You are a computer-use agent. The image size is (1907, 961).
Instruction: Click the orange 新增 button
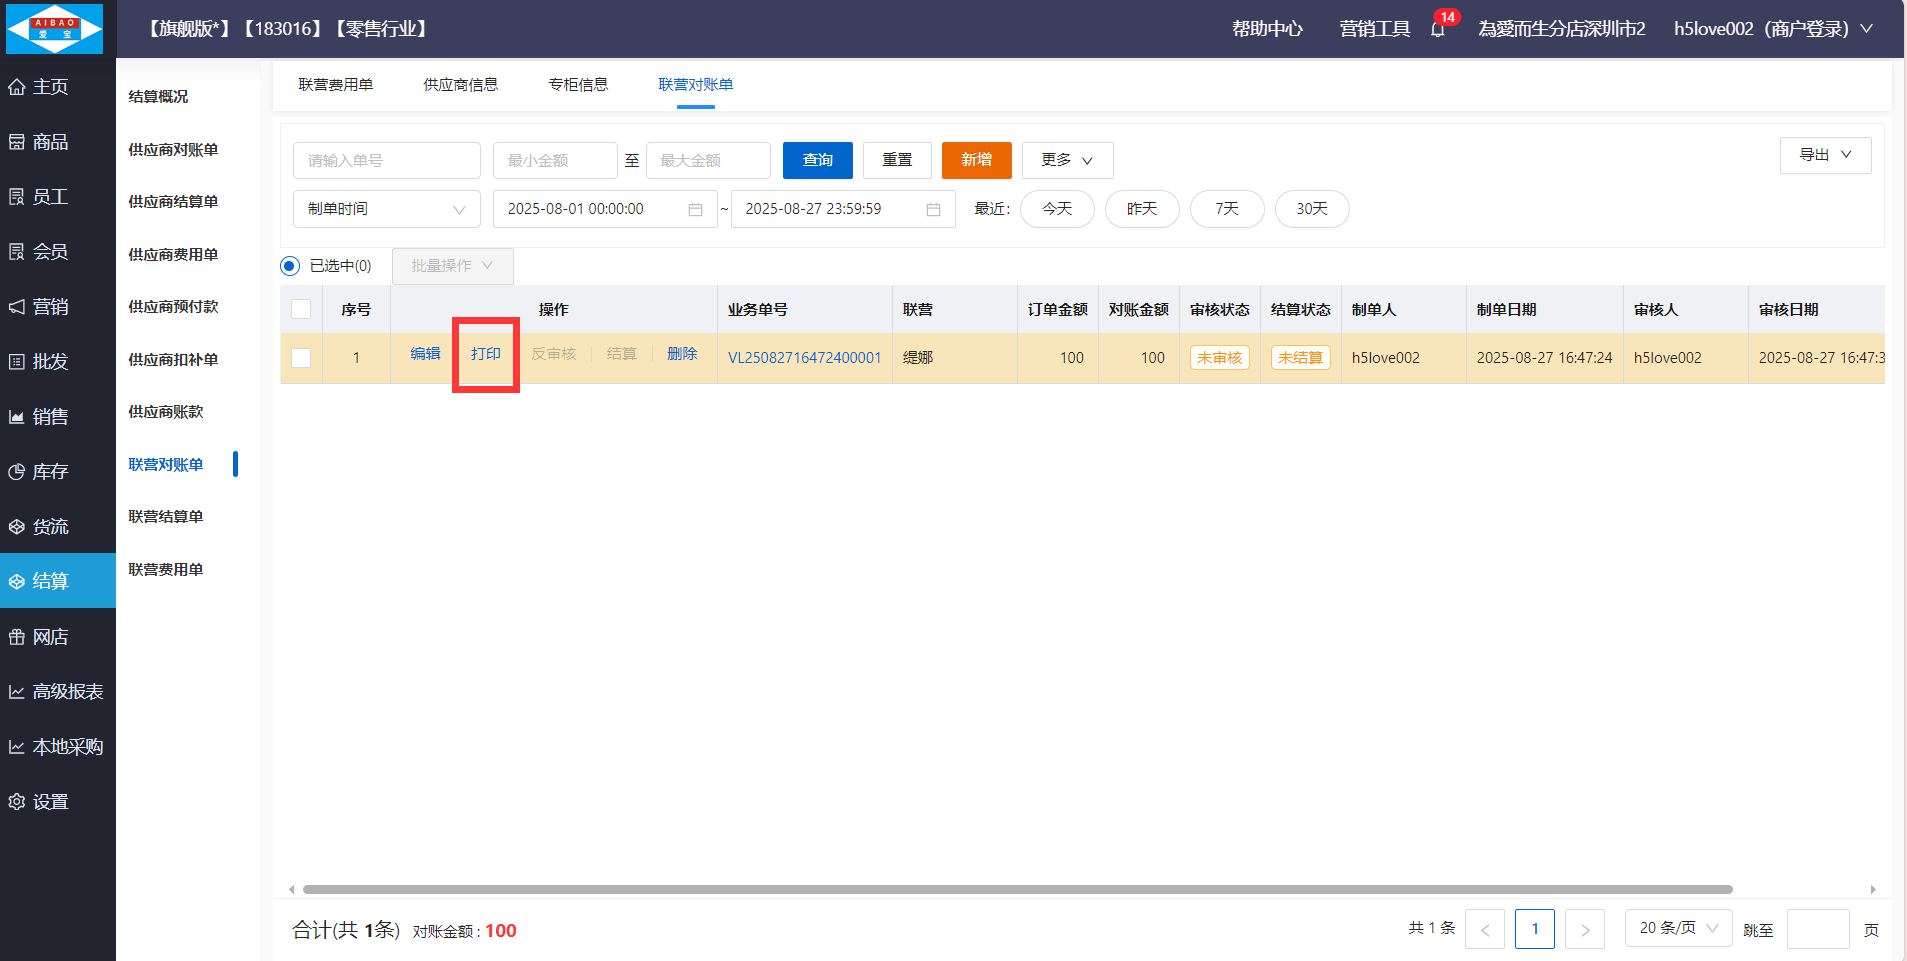pos(976,160)
